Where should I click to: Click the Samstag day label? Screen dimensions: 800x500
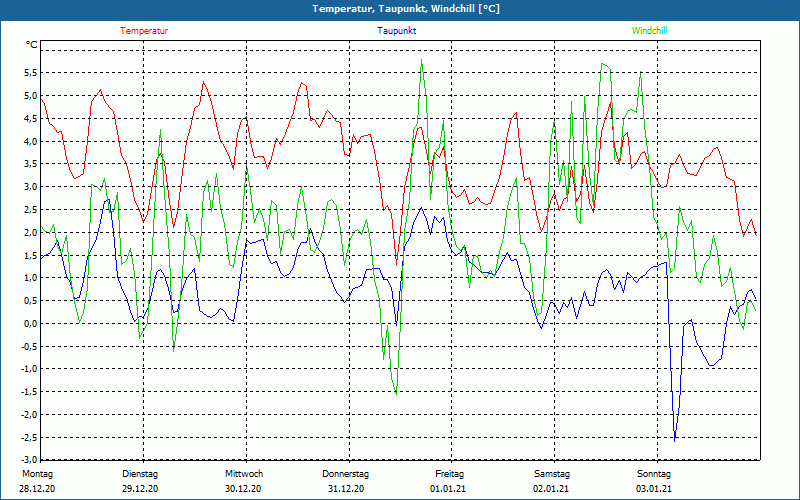pyautogui.click(x=552, y=474)
